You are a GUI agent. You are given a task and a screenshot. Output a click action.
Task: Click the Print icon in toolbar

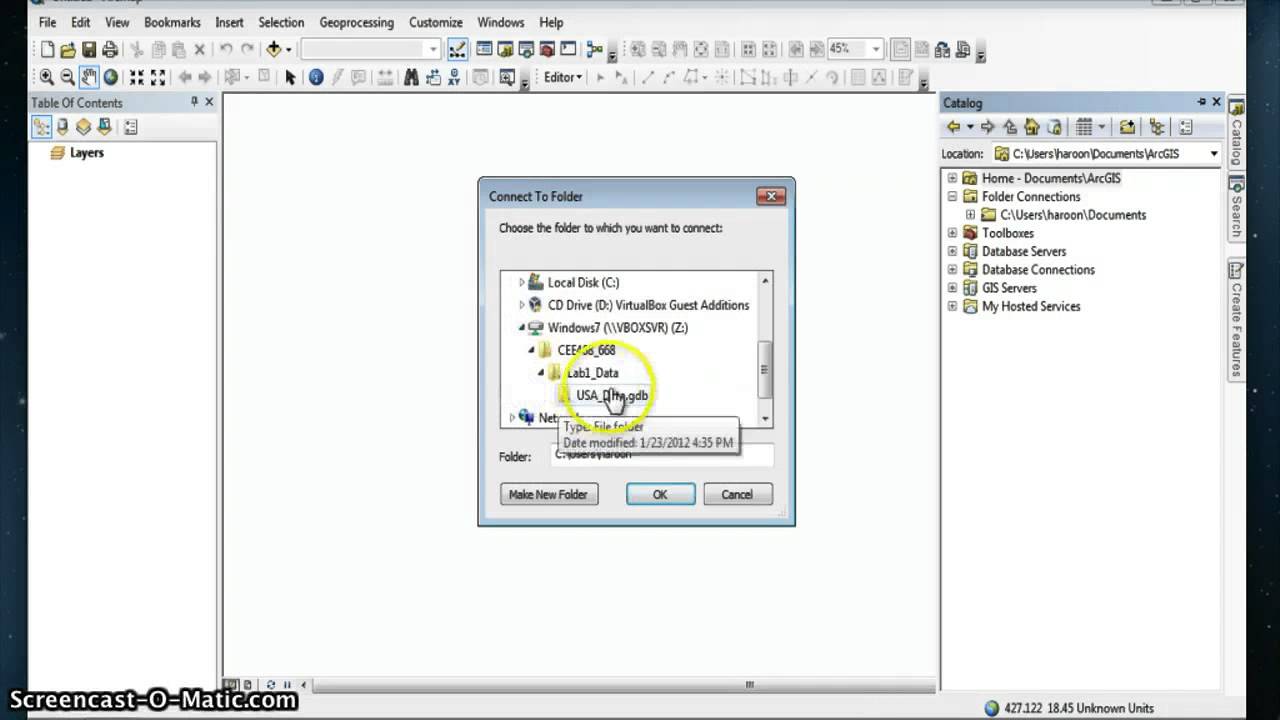110,49
